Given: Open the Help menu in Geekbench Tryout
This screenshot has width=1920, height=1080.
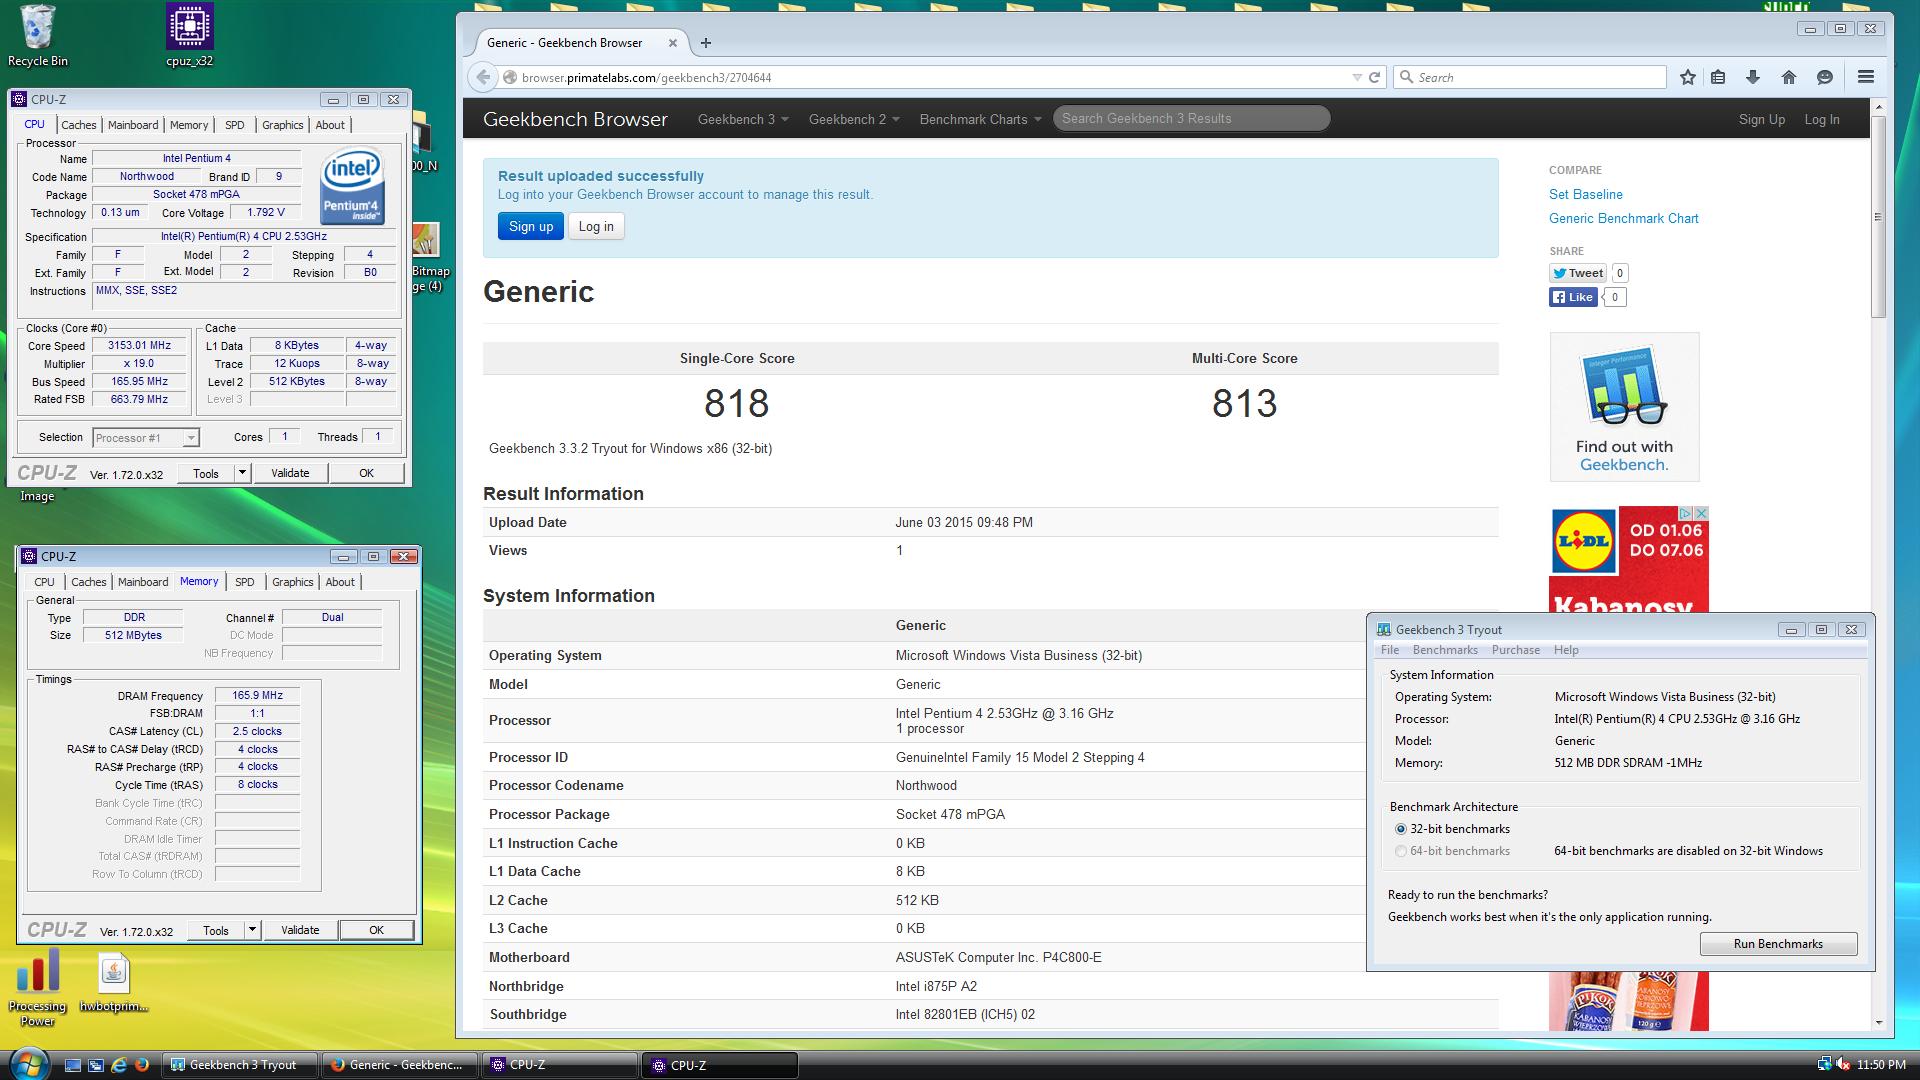Looking at the screenshot, I should point(1566,650).
